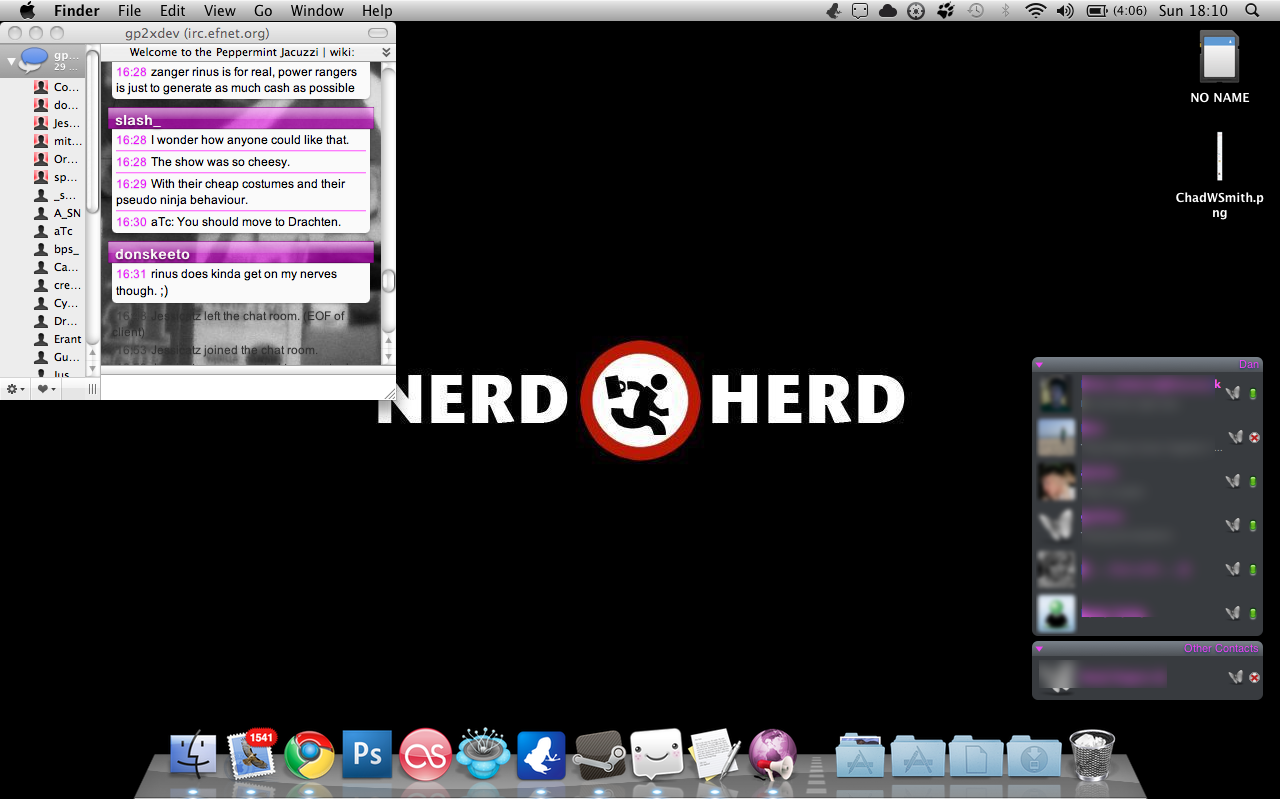
Task: Open Steam from the dock
Action: point(599,754)
